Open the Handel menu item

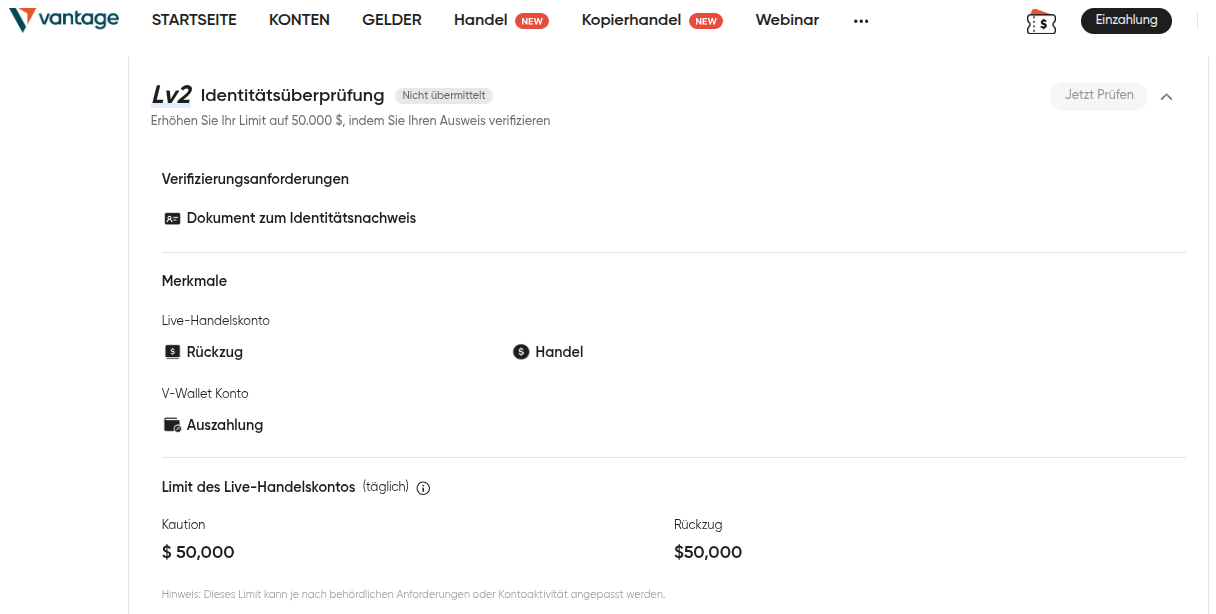(480, 19)
